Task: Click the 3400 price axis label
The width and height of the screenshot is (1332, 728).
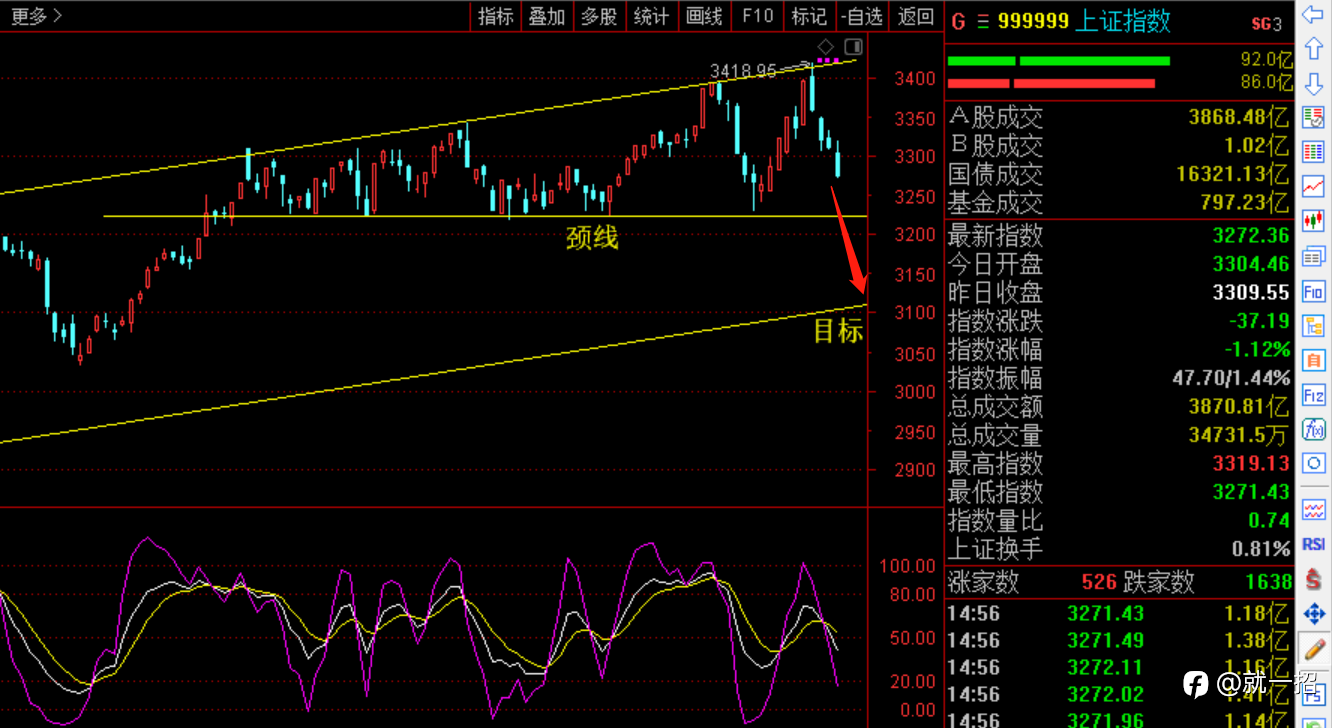Action: (x=915, y=78)
